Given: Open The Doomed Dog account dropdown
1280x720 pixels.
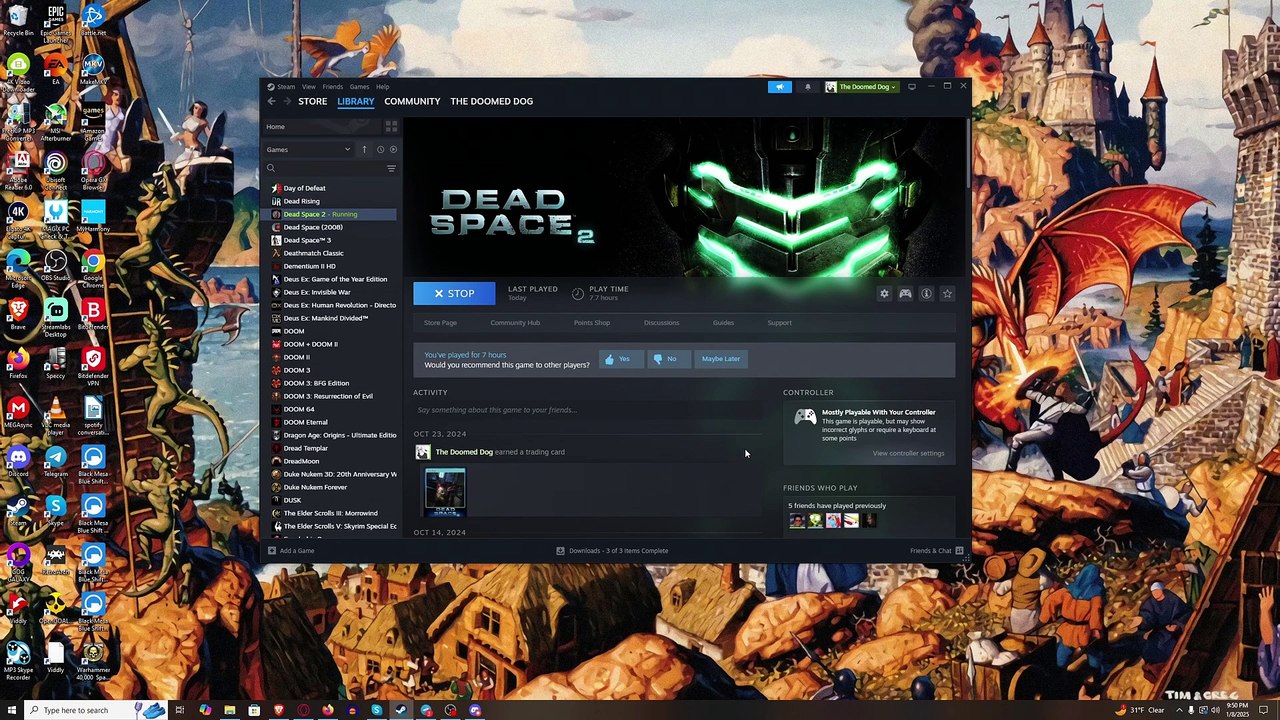Looking at the screenshot, I should click(861, 87).
